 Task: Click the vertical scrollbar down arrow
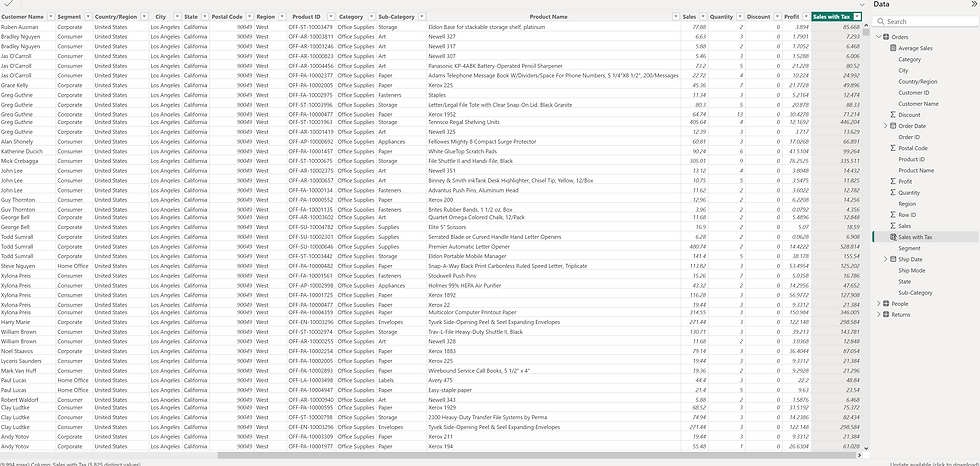click(x=866, y=448)
